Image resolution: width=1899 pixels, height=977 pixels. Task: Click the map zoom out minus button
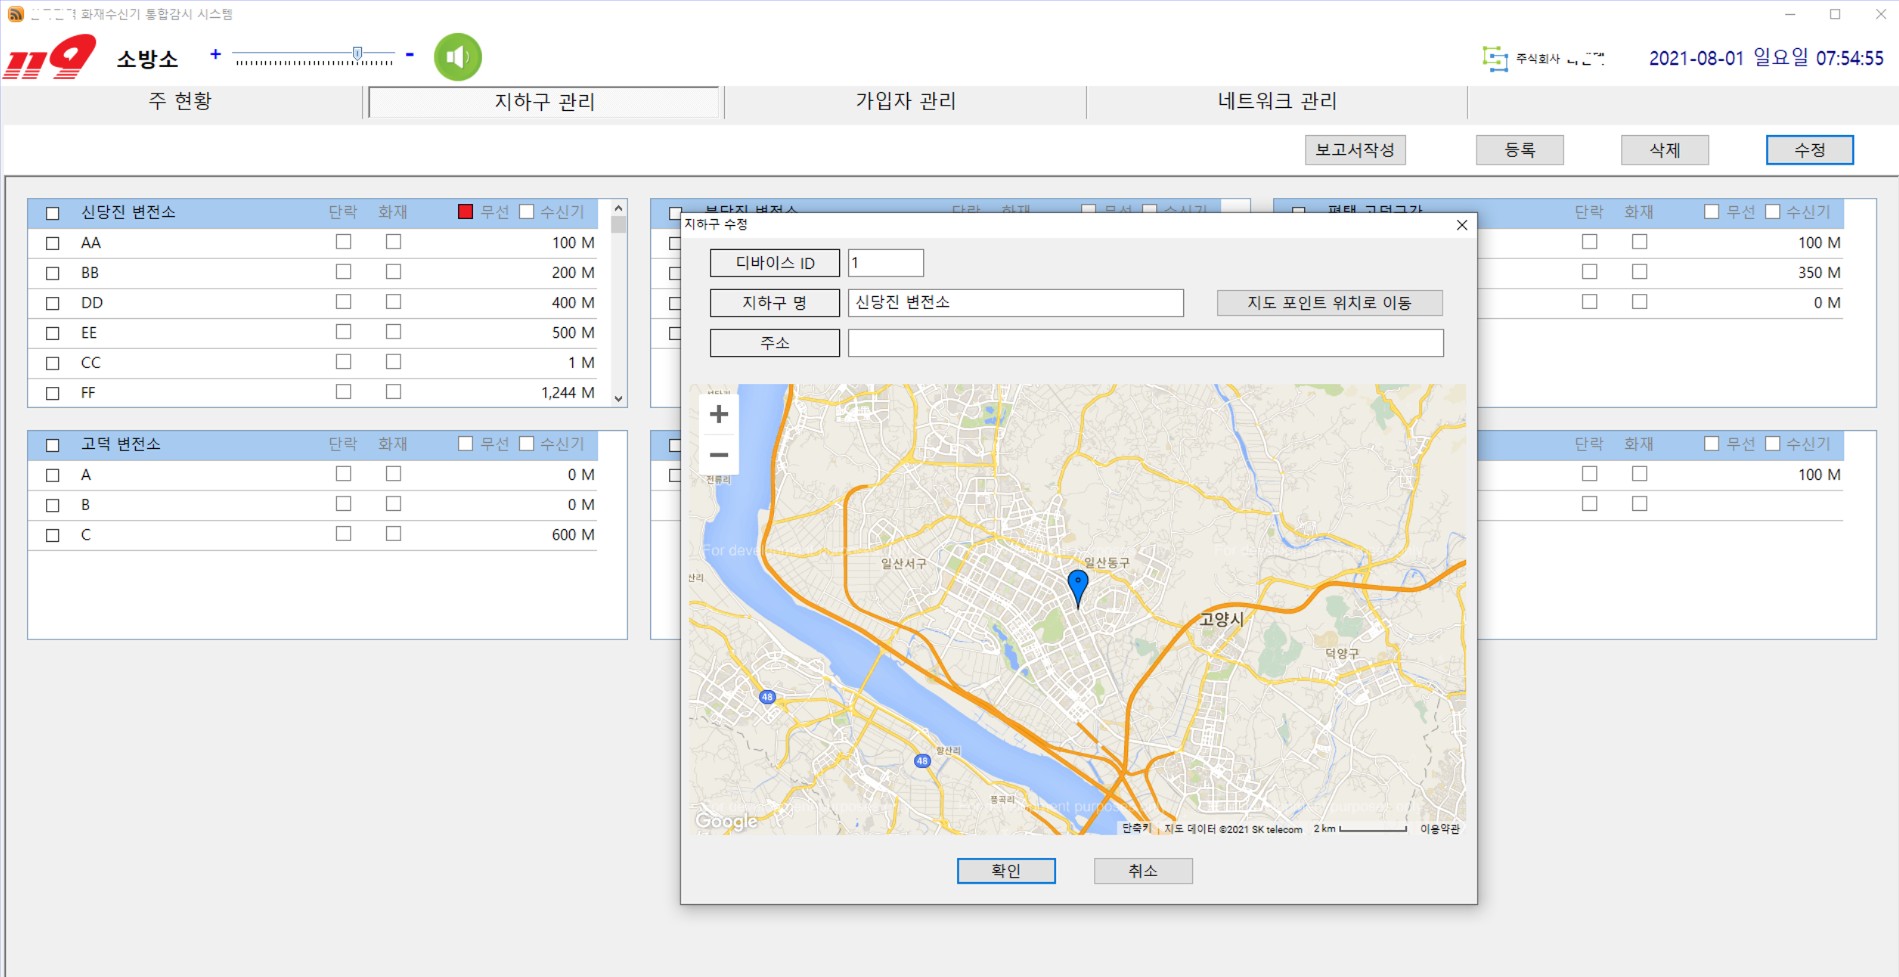(718, 455)
